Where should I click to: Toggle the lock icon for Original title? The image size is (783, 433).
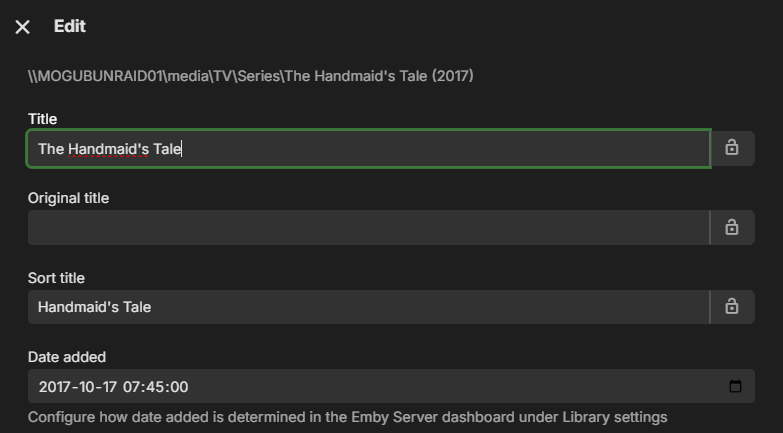[732, 228]
